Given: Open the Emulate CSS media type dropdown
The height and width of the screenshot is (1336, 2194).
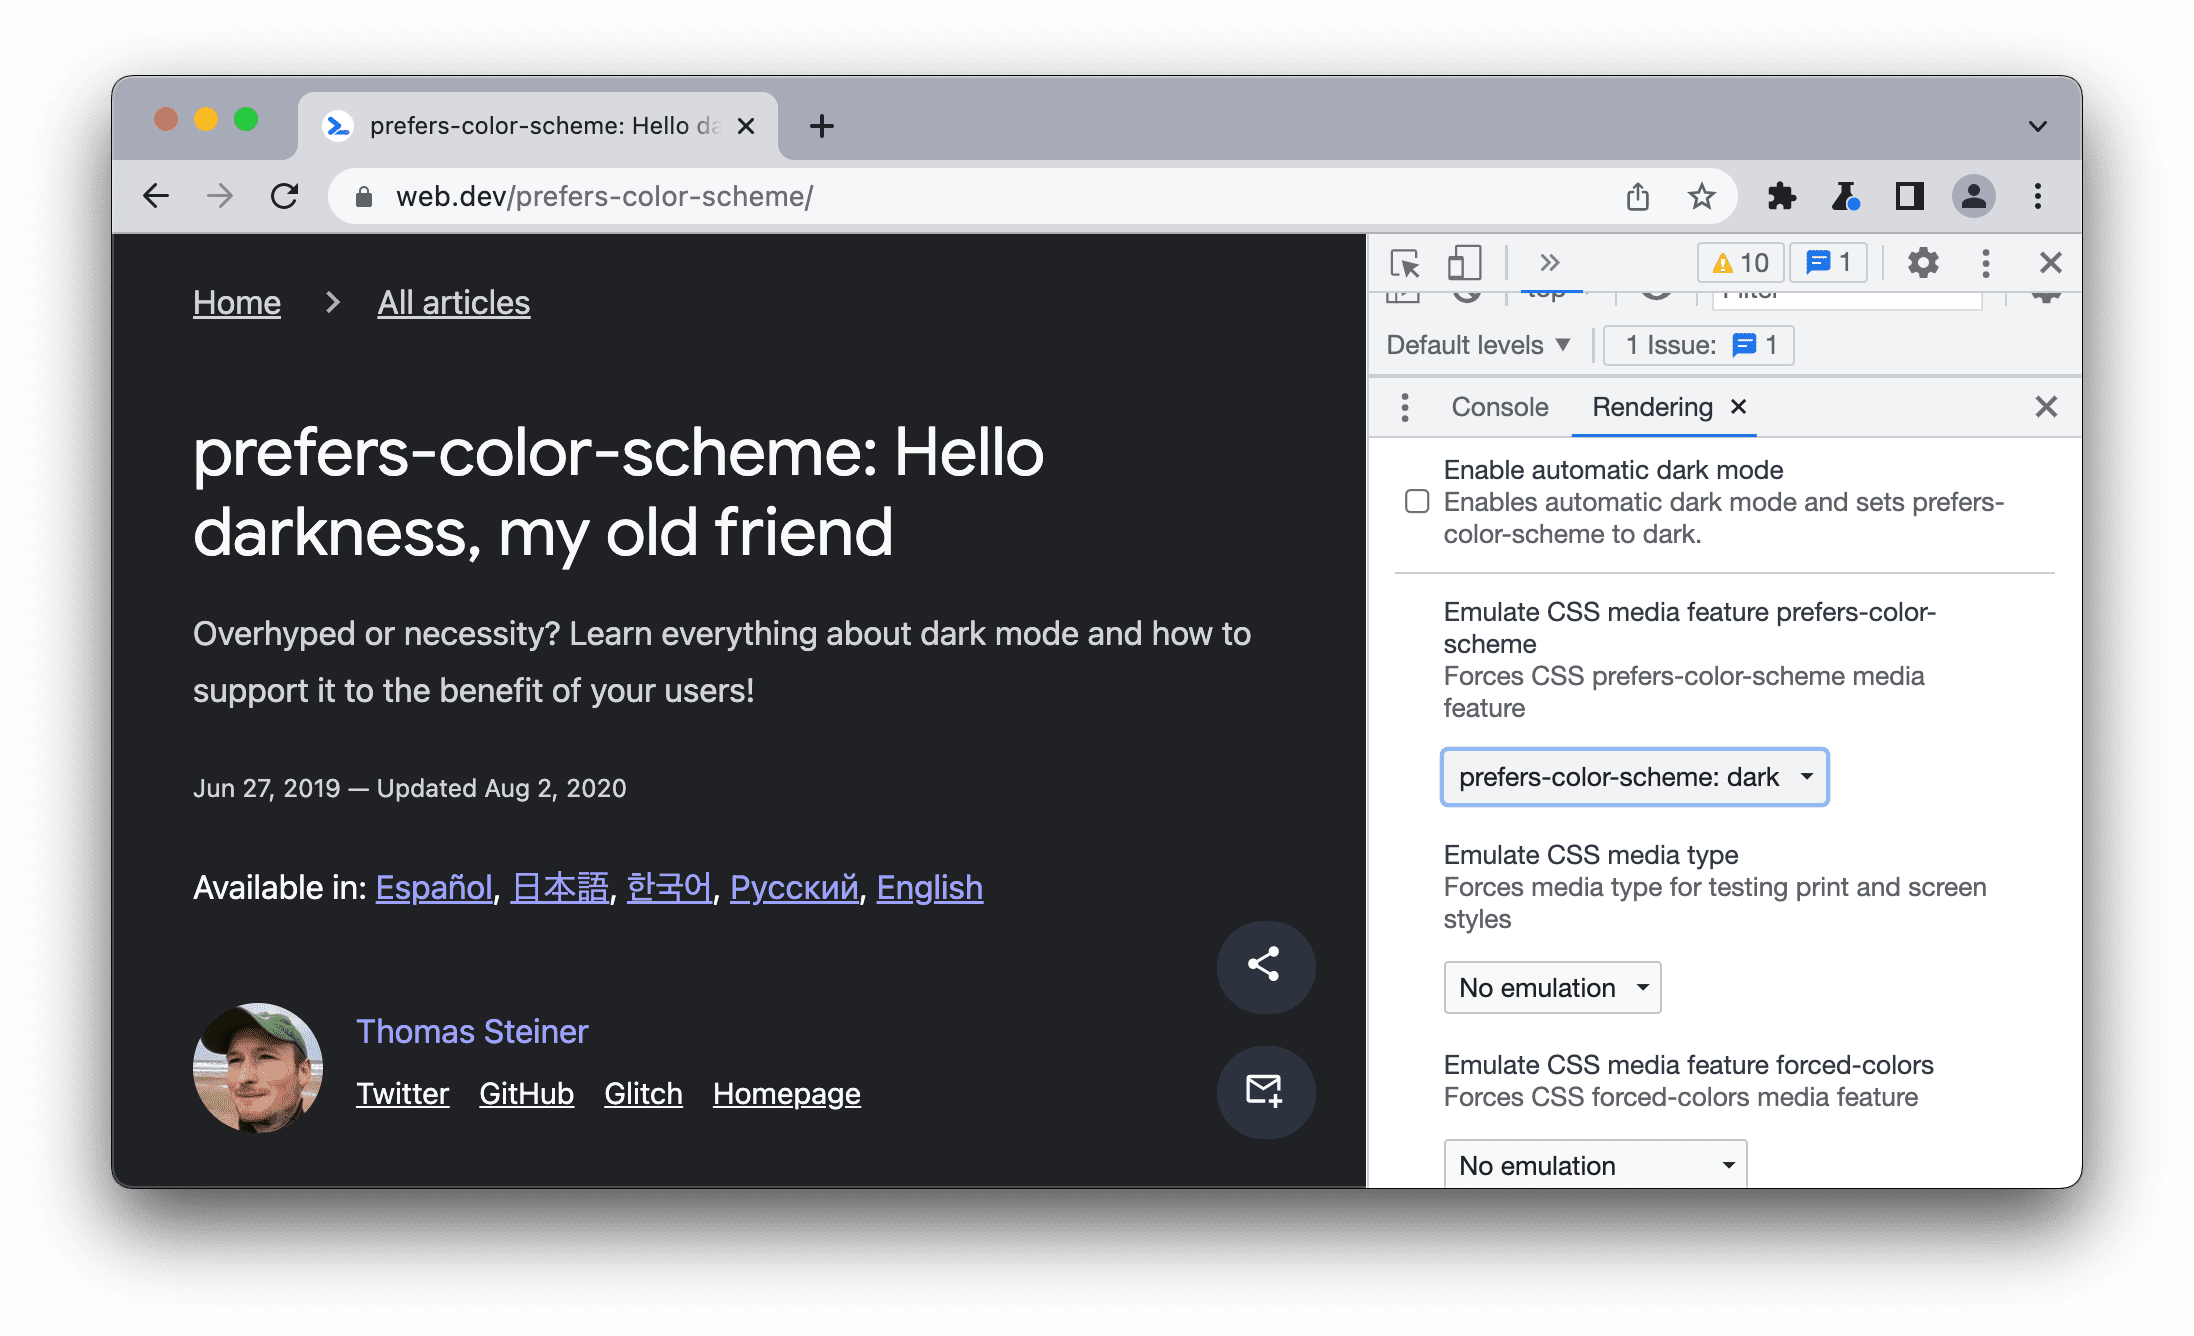Looking at the screenshot, I should click(1548, 987).
